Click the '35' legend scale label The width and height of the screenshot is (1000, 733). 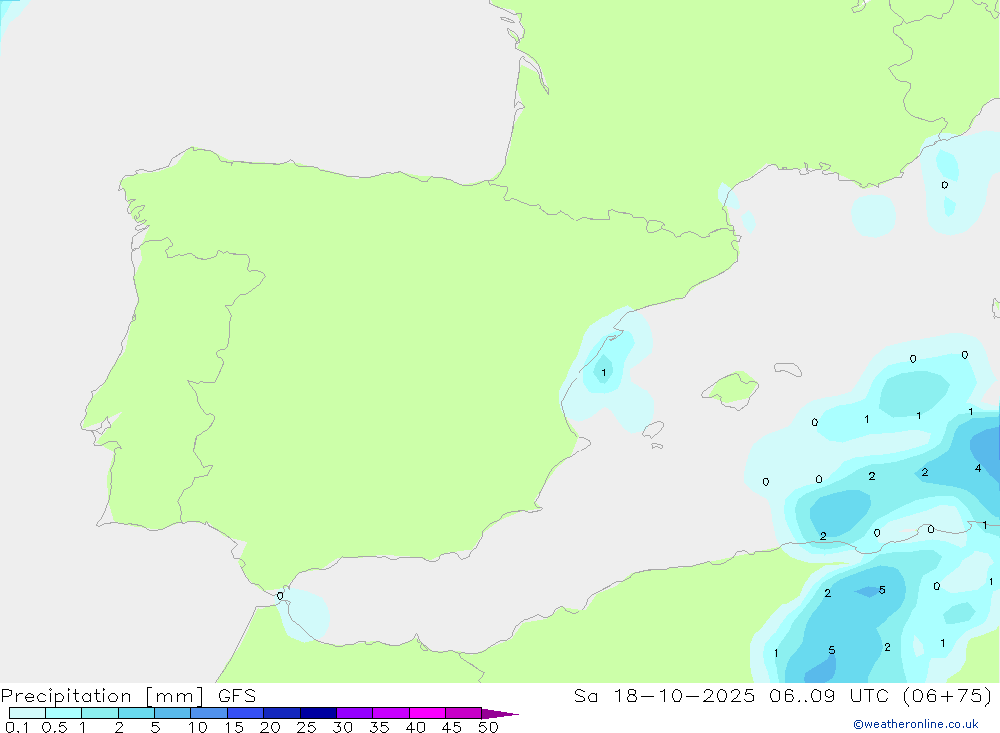(379, 727)
